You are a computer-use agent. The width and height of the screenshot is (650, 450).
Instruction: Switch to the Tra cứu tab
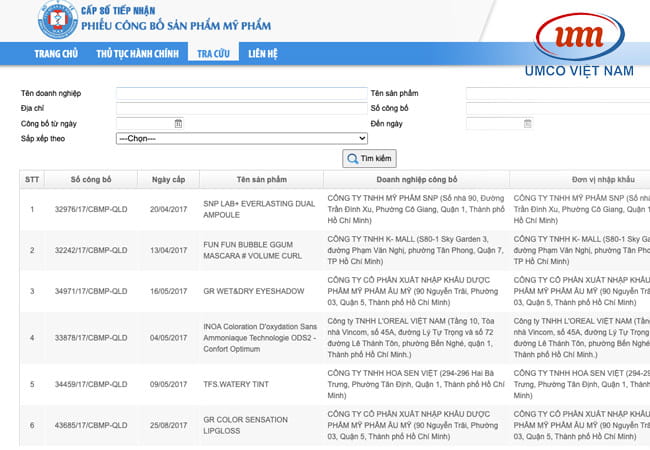point(213,53)
